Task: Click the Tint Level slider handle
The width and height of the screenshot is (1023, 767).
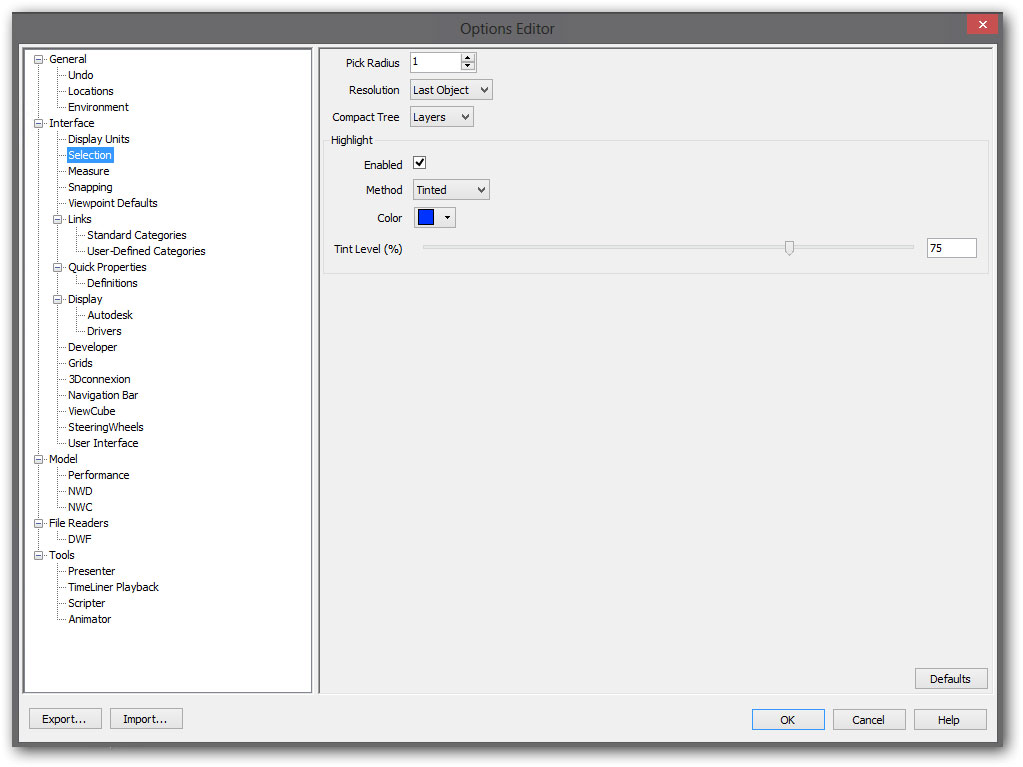Action: pos(789,247)
